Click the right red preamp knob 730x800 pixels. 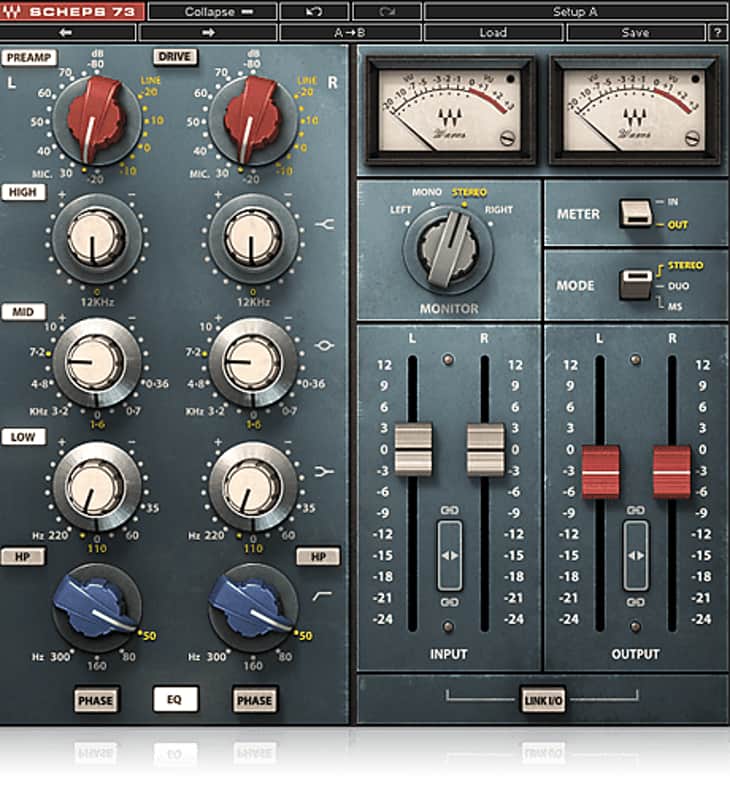click(252, 120)
